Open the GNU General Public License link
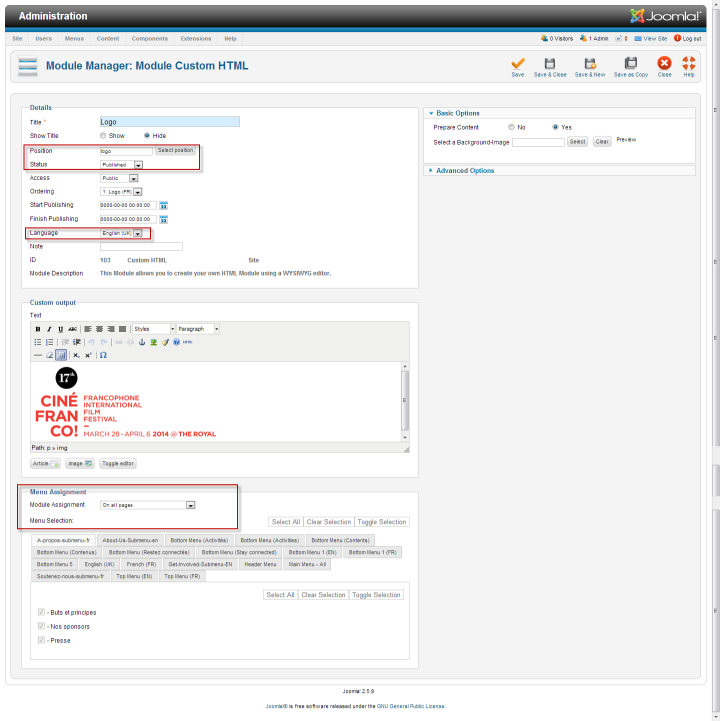The height and width of the screenshot is (721, 720). pyautogui.click(x=411, y=706)
